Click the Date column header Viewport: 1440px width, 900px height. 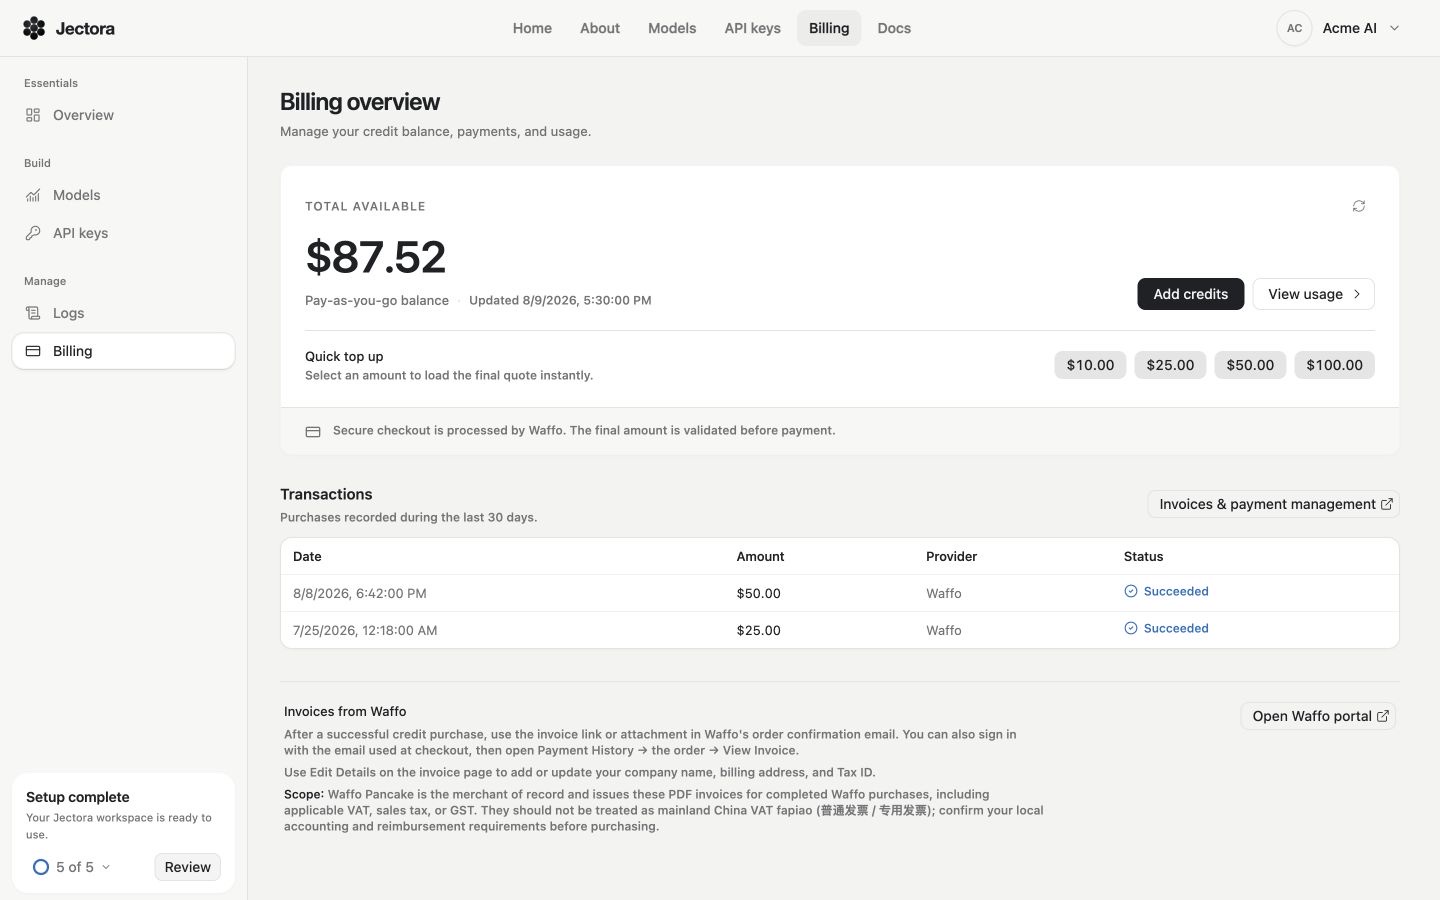(x=307, y=556)
